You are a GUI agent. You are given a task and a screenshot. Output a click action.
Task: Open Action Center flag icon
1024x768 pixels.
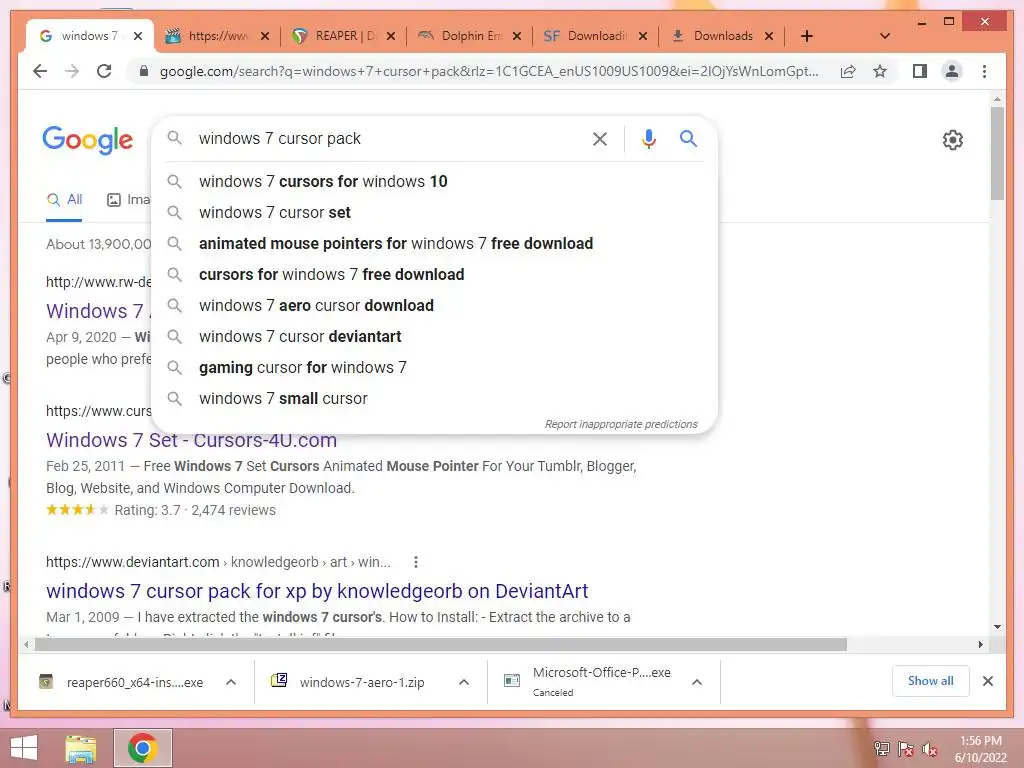click(x=906, y=750)
